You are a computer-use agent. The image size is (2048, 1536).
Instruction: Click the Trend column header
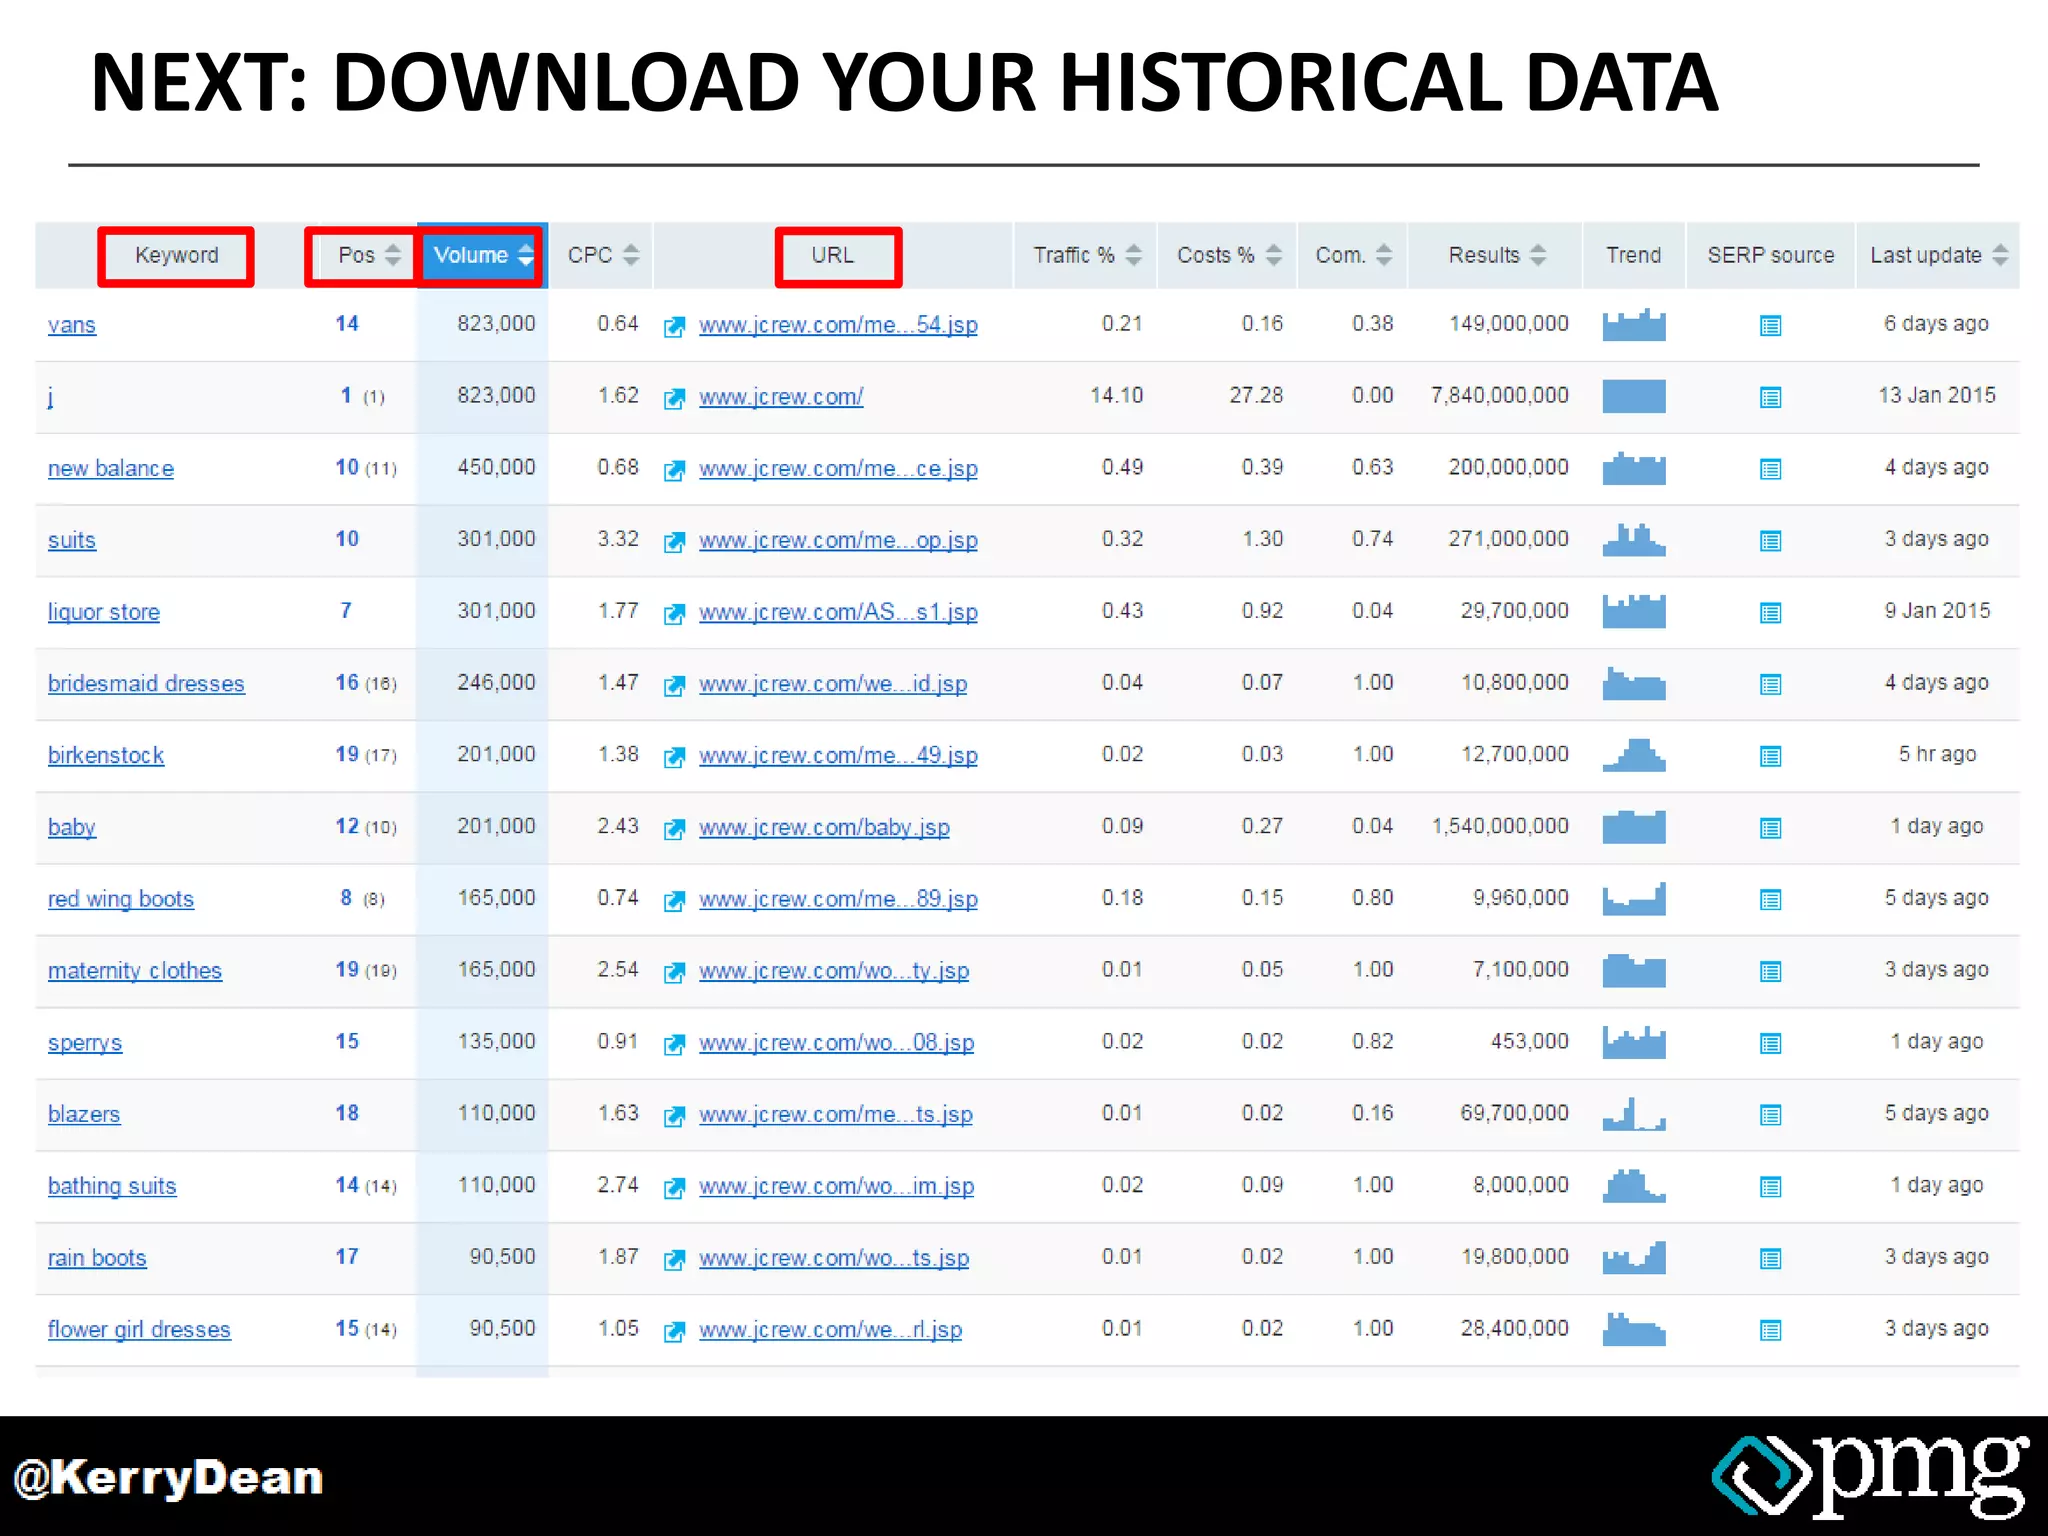pyautogui.click(x=1634, y=256)
